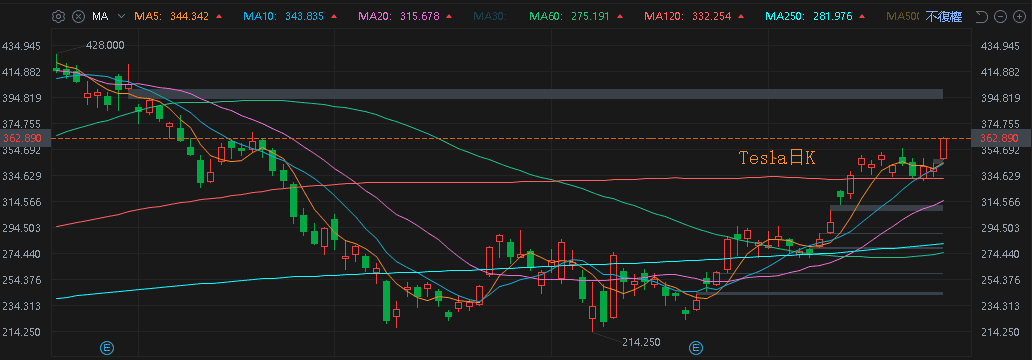
Task: Expand the MA indicator dropdown chevron
Action: coord(121,16)
